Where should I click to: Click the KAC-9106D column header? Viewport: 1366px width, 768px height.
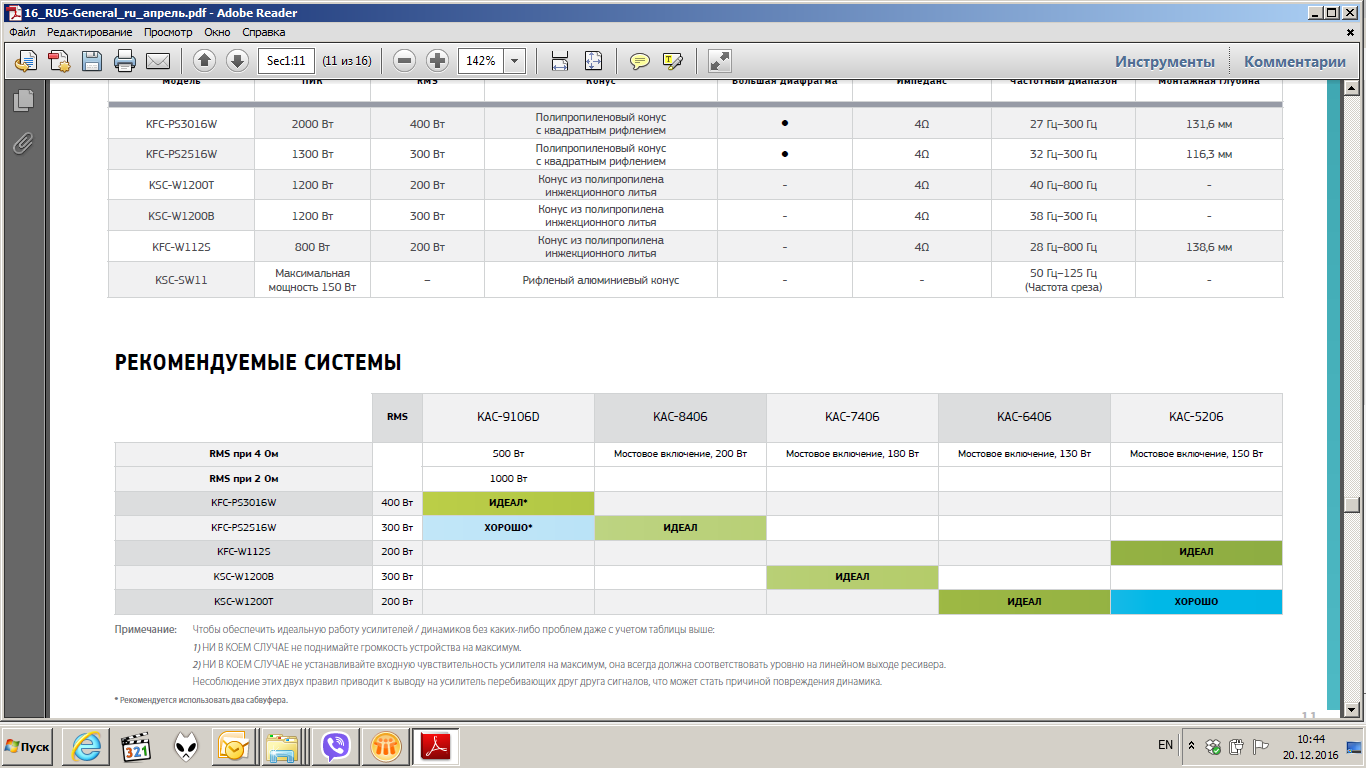click(509, 417)
